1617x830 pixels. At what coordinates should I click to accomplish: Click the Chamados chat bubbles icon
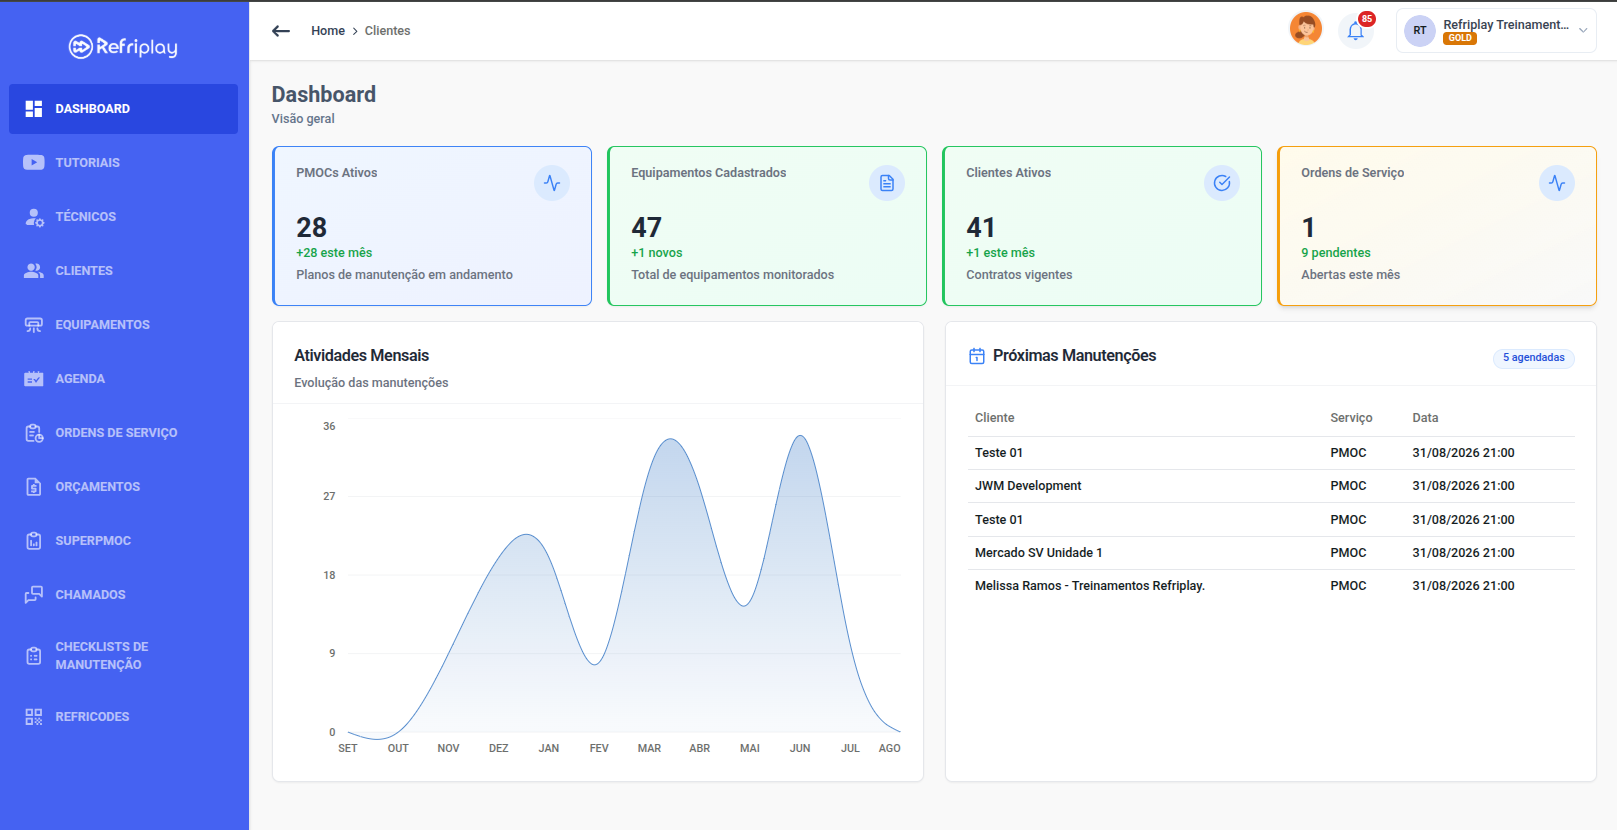coord(34,594)
